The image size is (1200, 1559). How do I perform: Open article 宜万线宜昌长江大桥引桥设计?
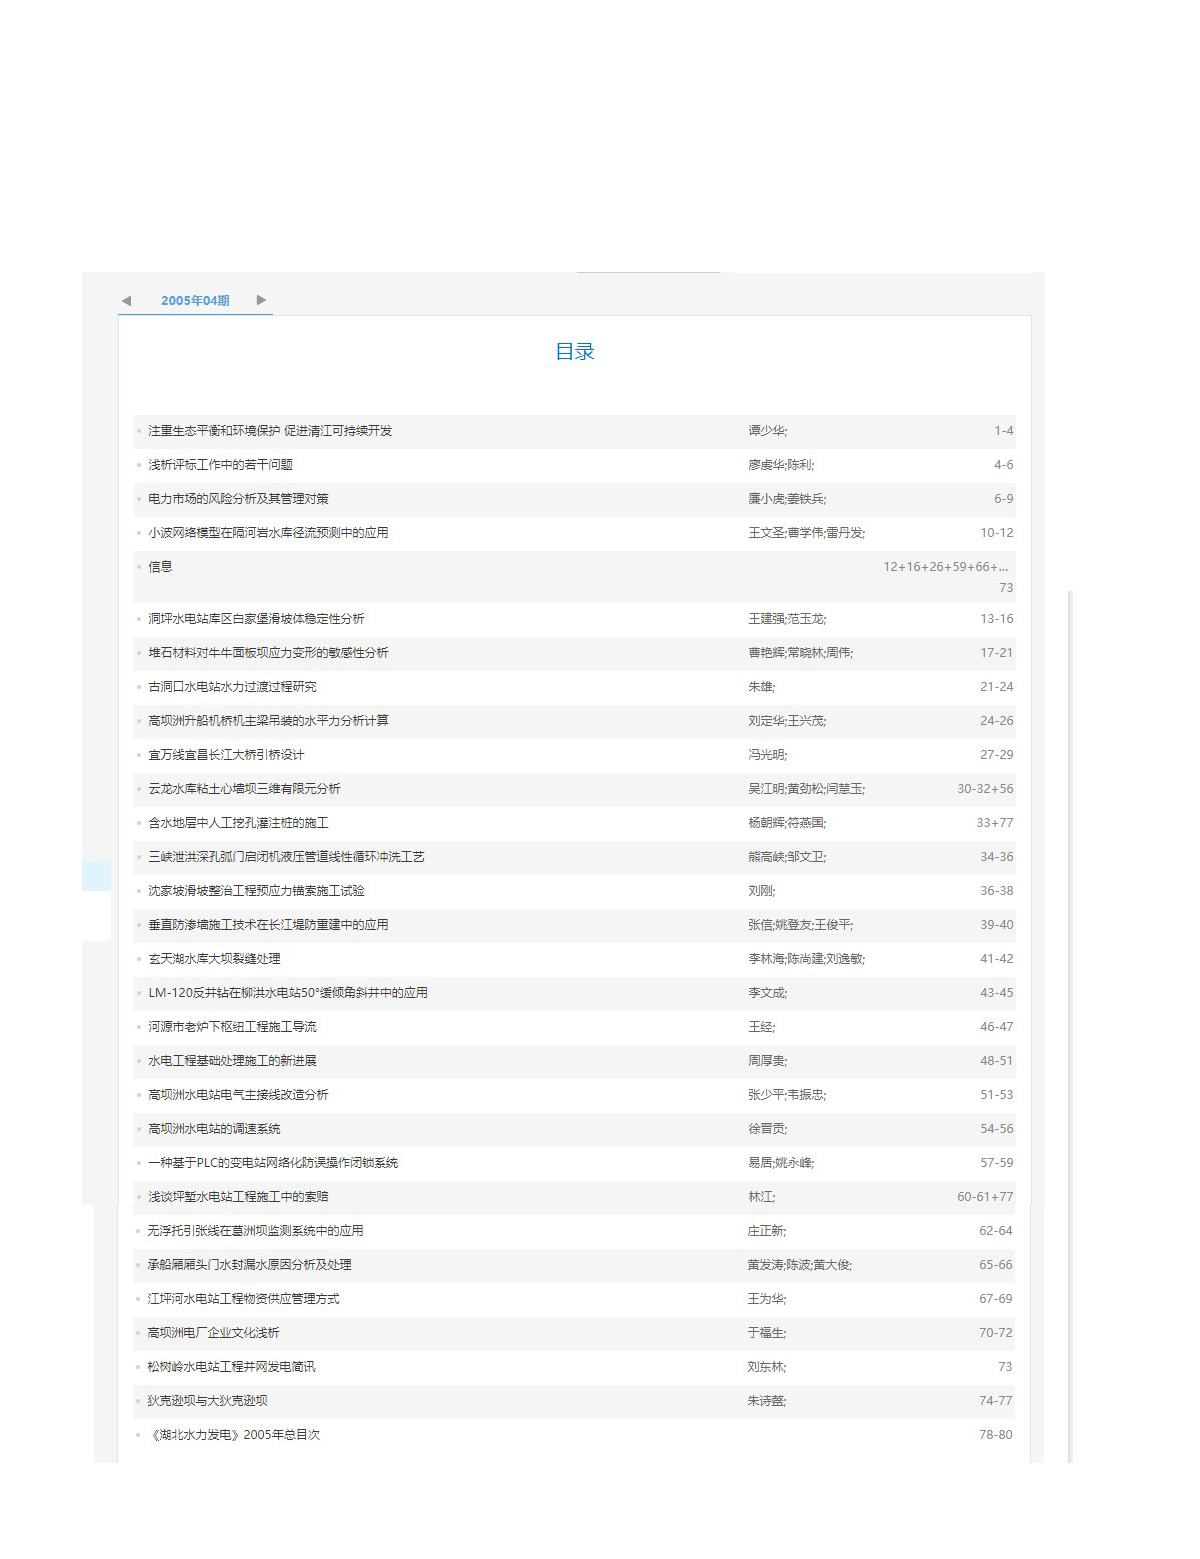tap(226, 755)
